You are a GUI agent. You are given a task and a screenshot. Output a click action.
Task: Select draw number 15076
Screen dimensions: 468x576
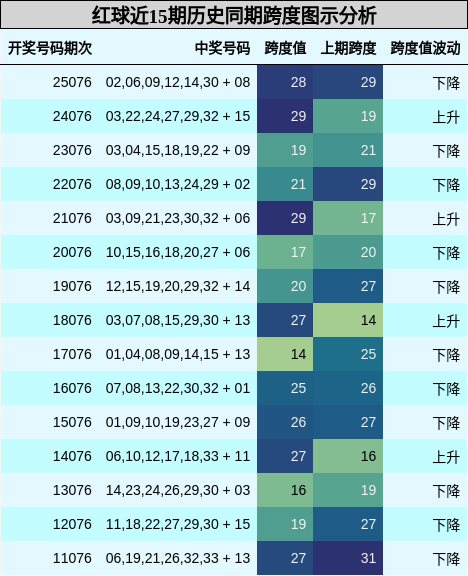72,422
